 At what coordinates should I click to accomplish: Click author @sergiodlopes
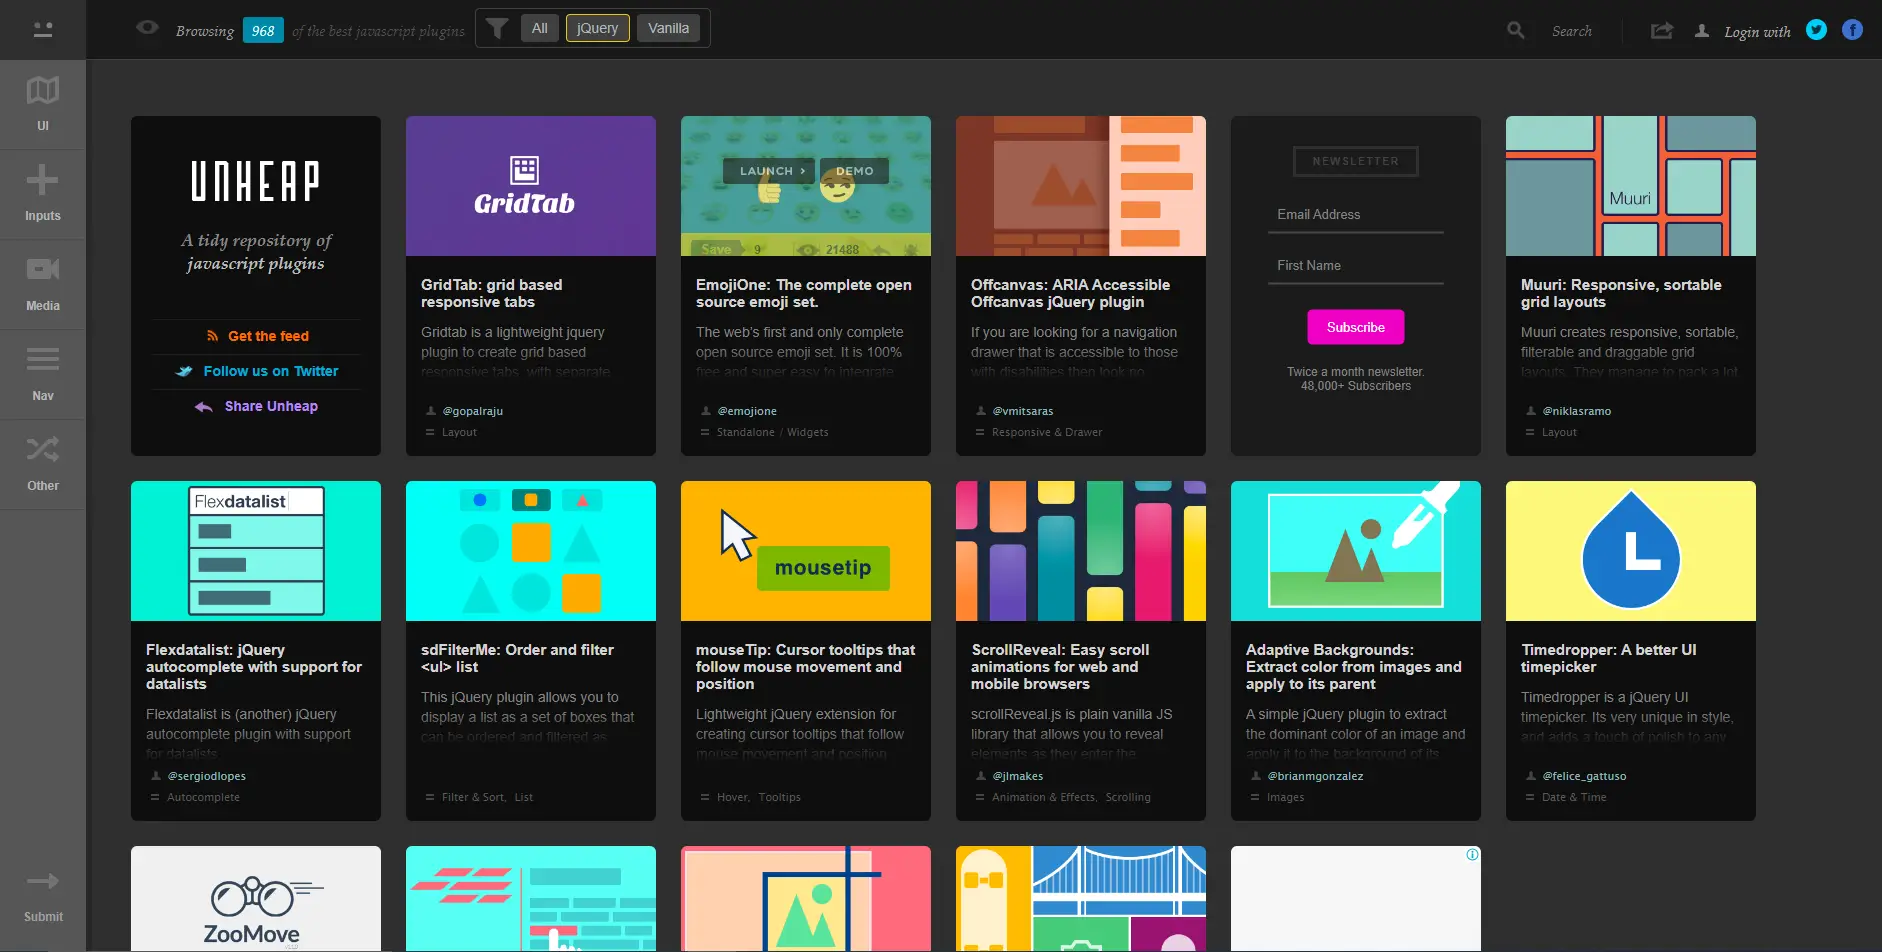pyautogui.click(x=207, y=776)
